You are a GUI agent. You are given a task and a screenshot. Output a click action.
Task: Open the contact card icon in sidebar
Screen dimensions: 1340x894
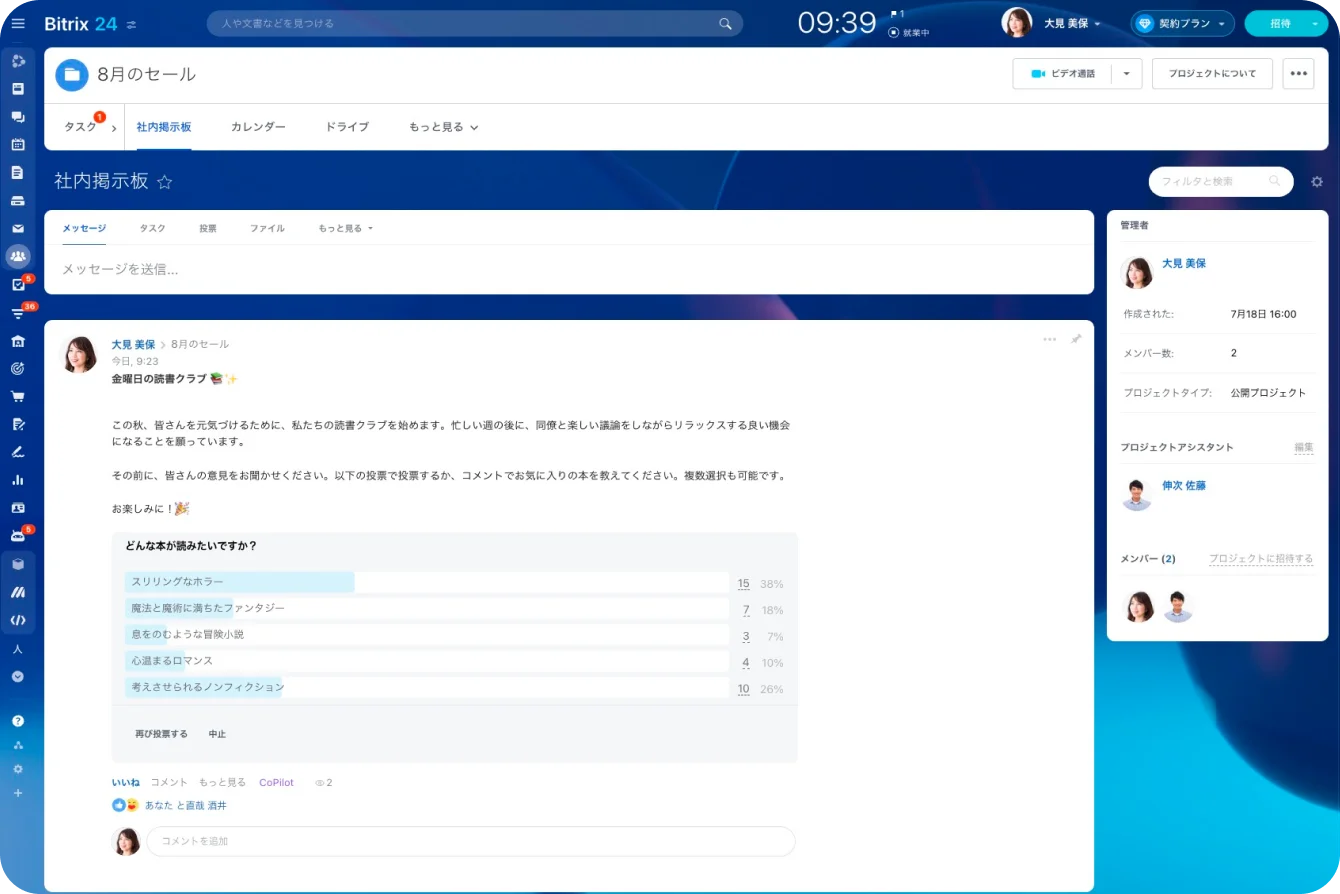tap(18, 508)
